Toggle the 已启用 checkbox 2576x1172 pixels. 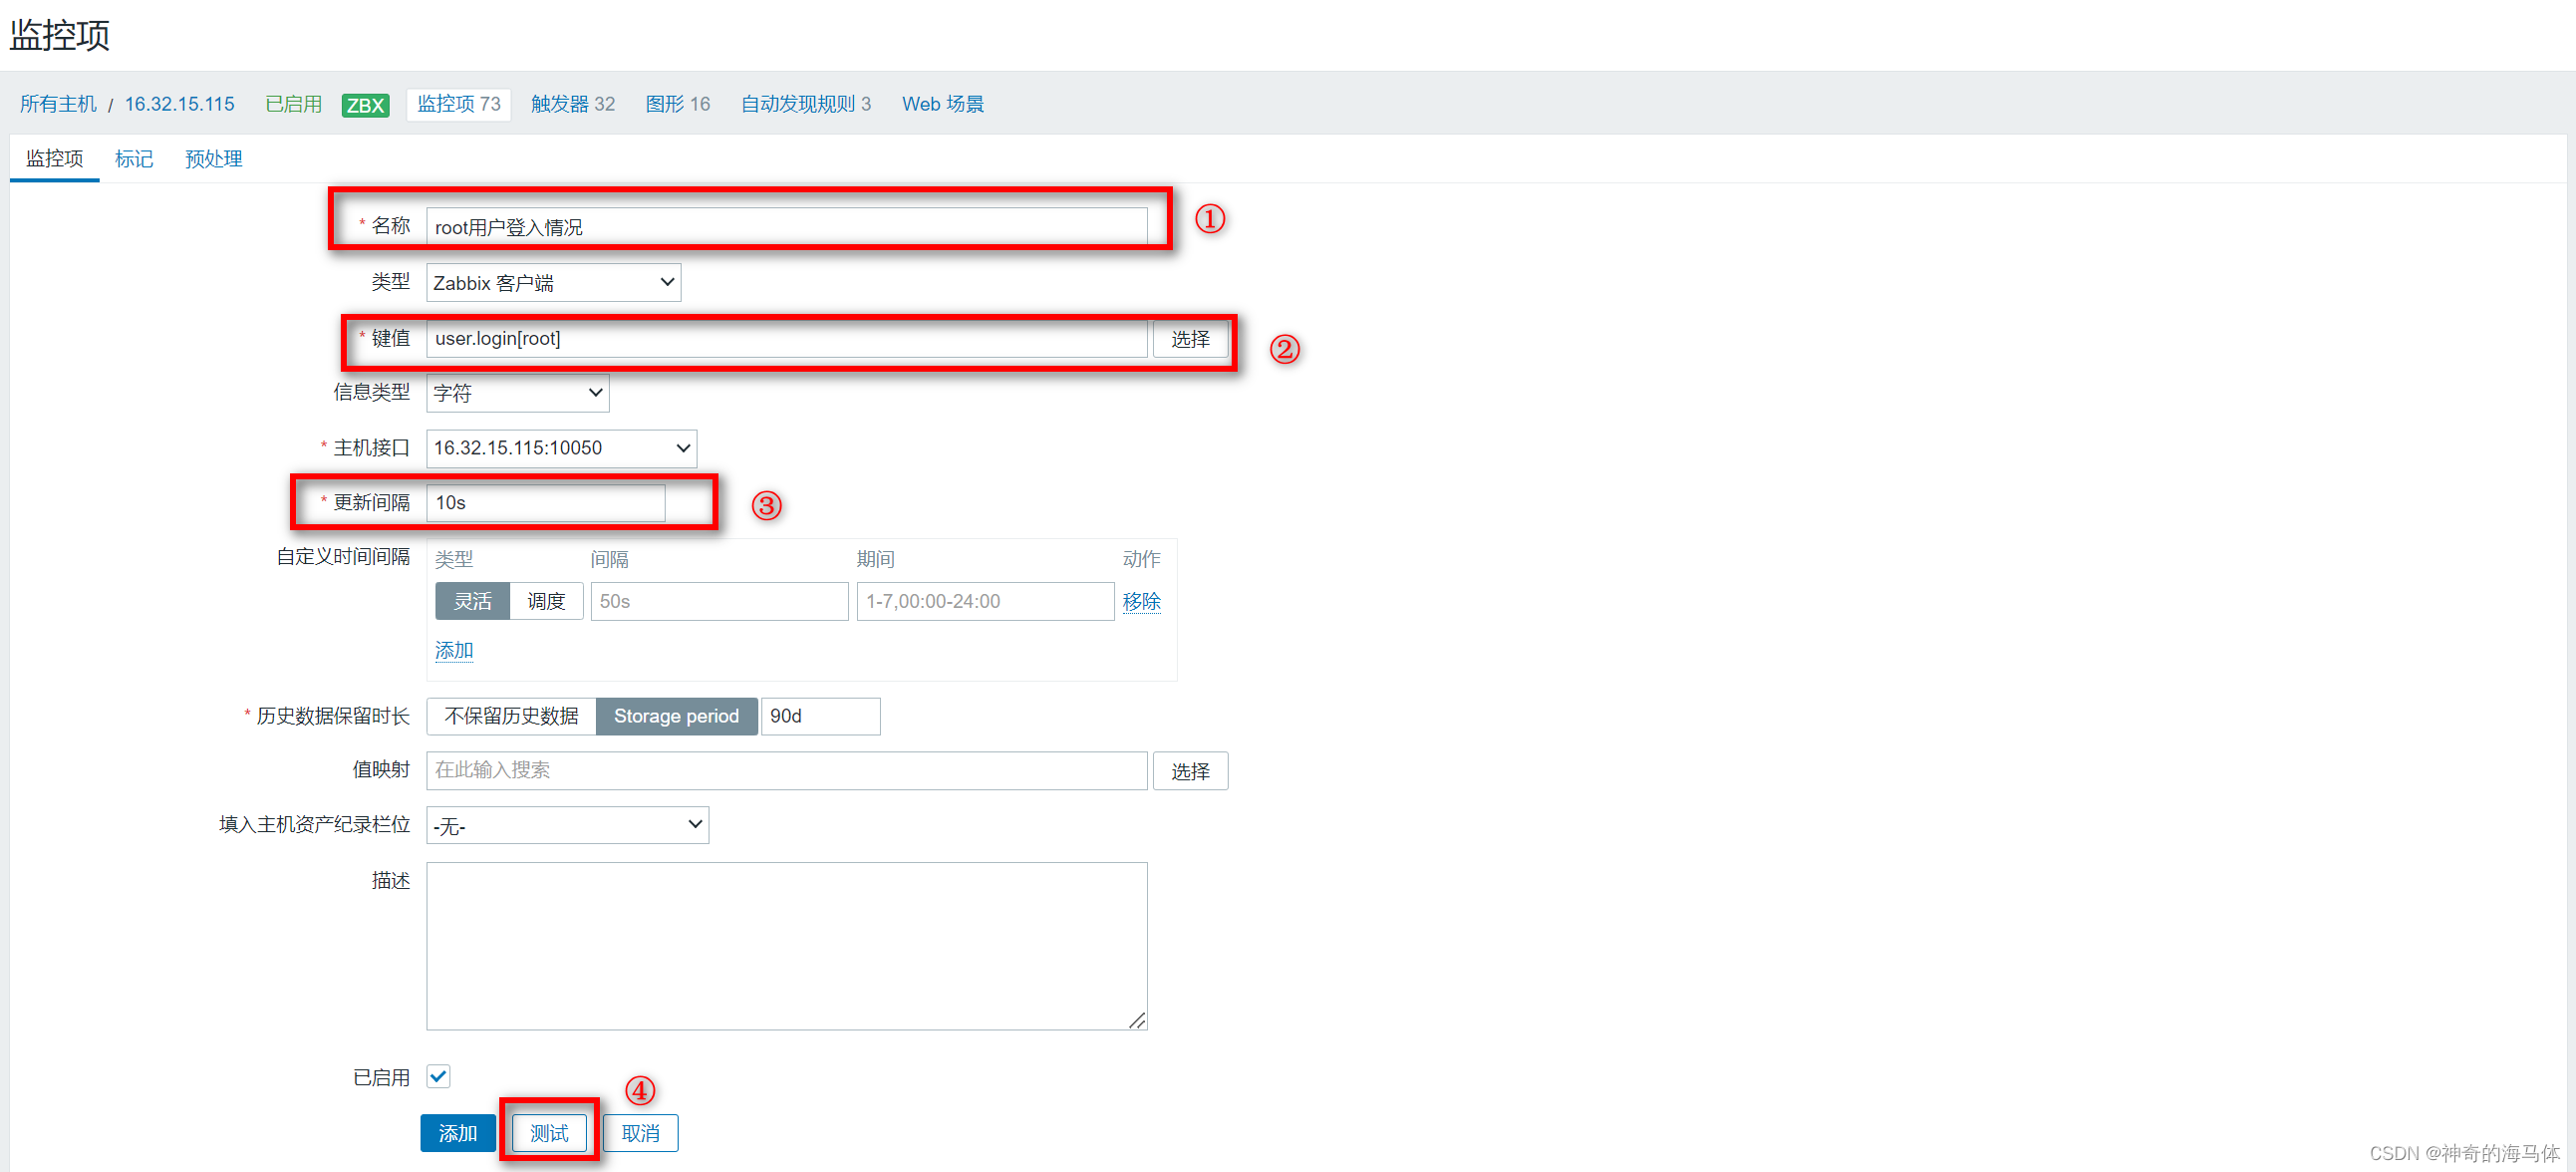(x=438, y=1076)
